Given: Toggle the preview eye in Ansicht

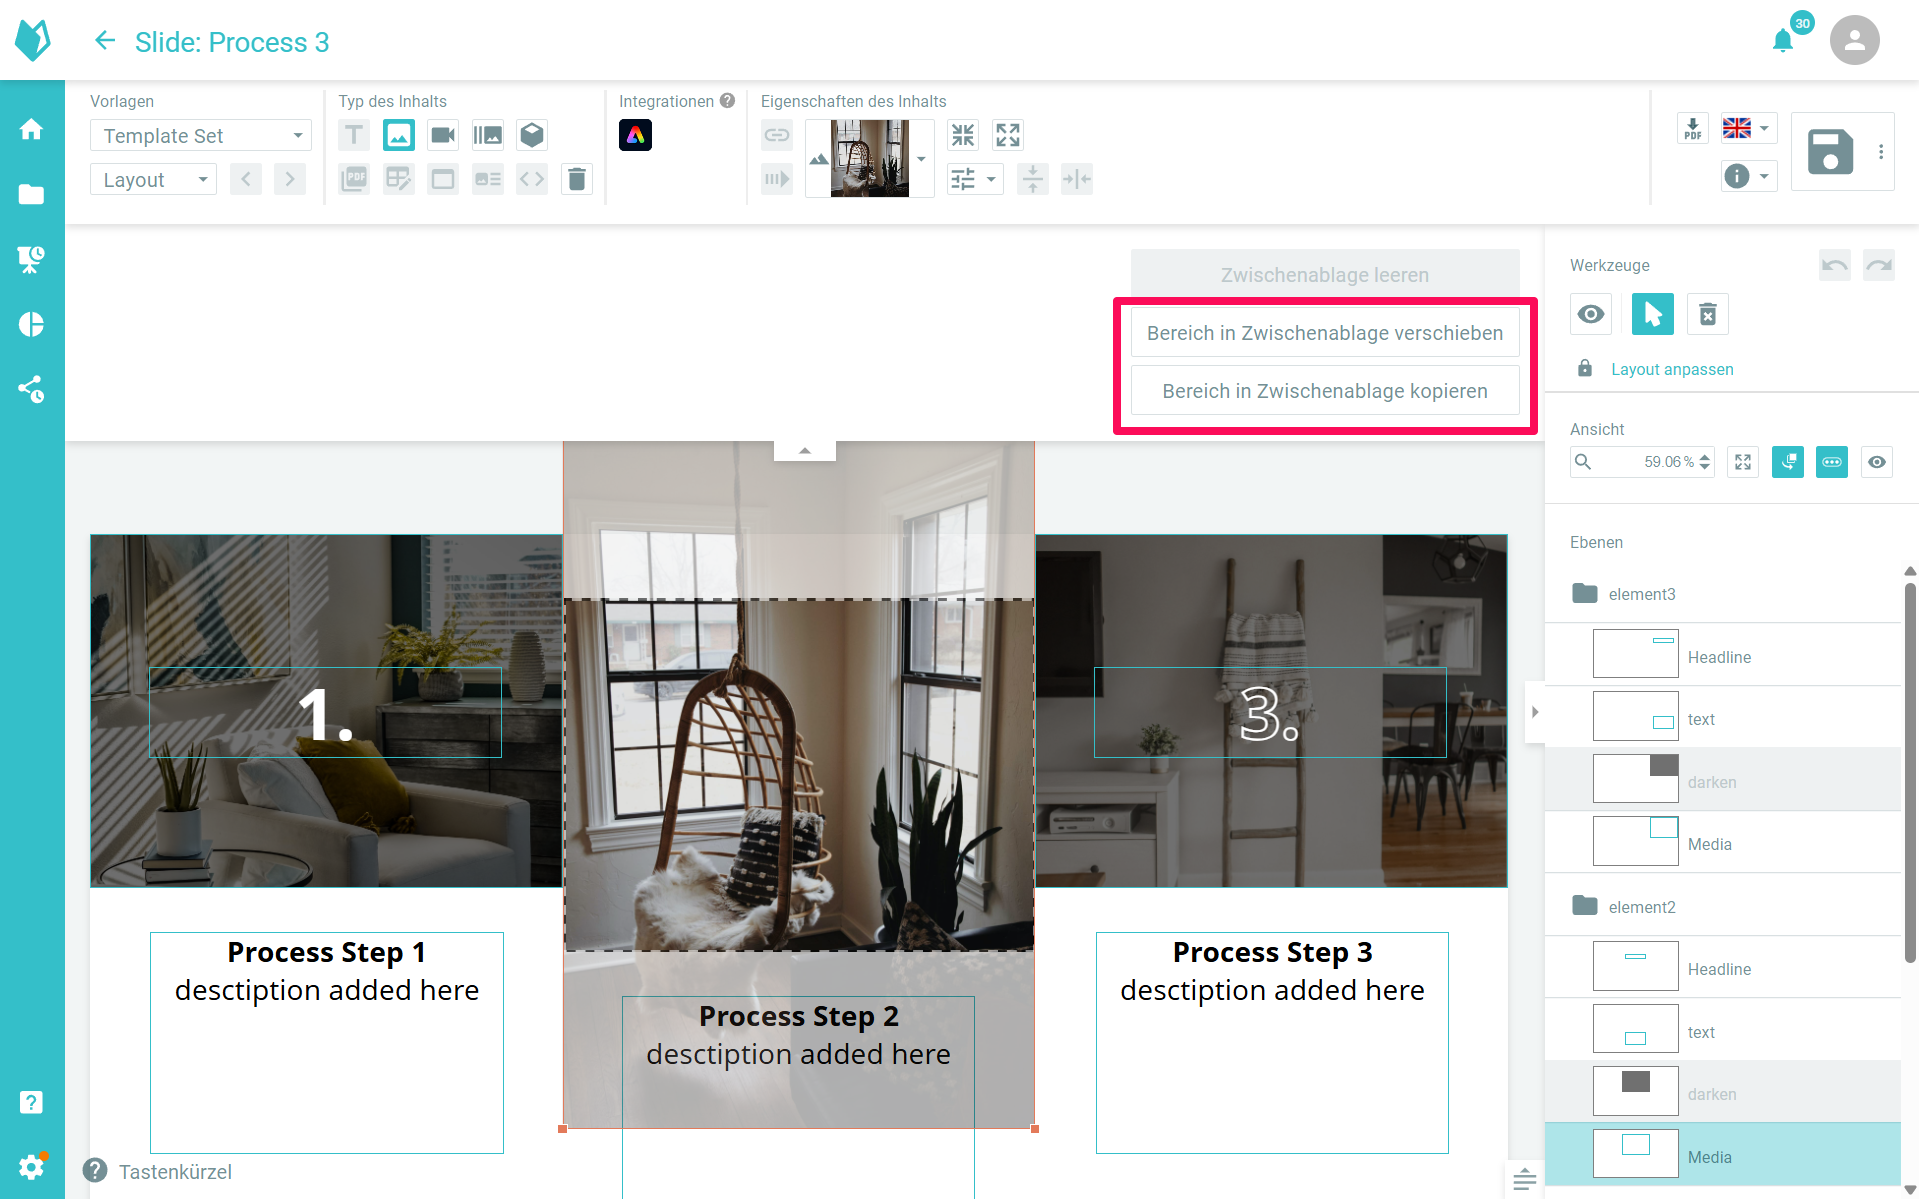Looking at the screenshot, I should point(1876,462).
